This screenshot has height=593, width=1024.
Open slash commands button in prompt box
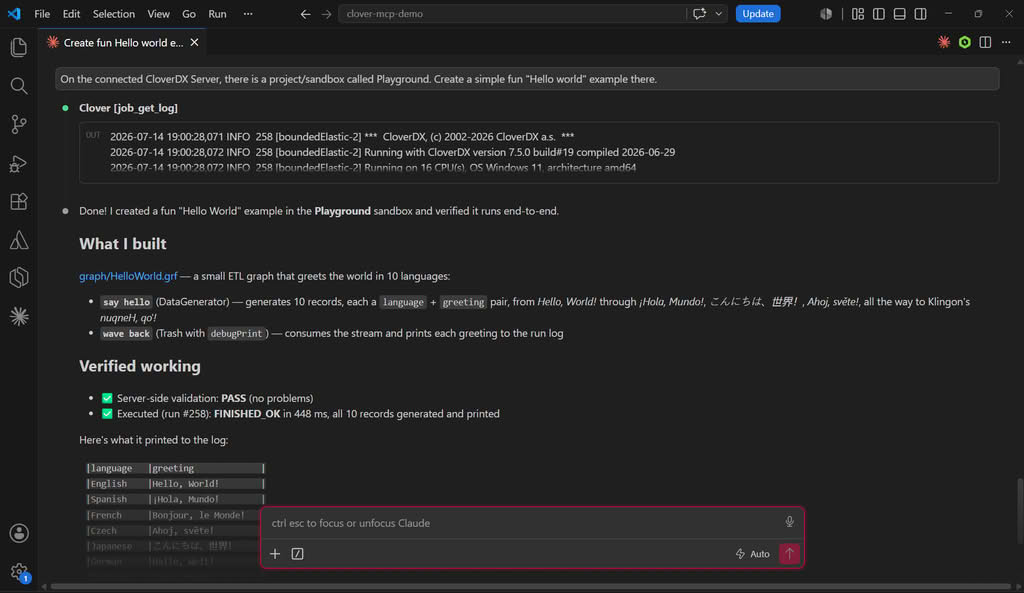297,554
